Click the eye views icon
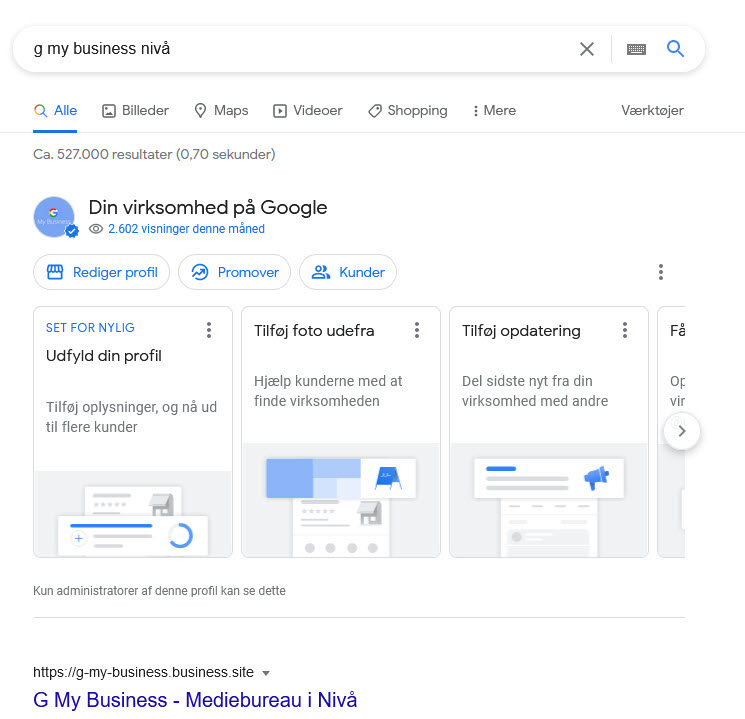The image size is (745, 719). pyautogui.click(x=96, y=229)
